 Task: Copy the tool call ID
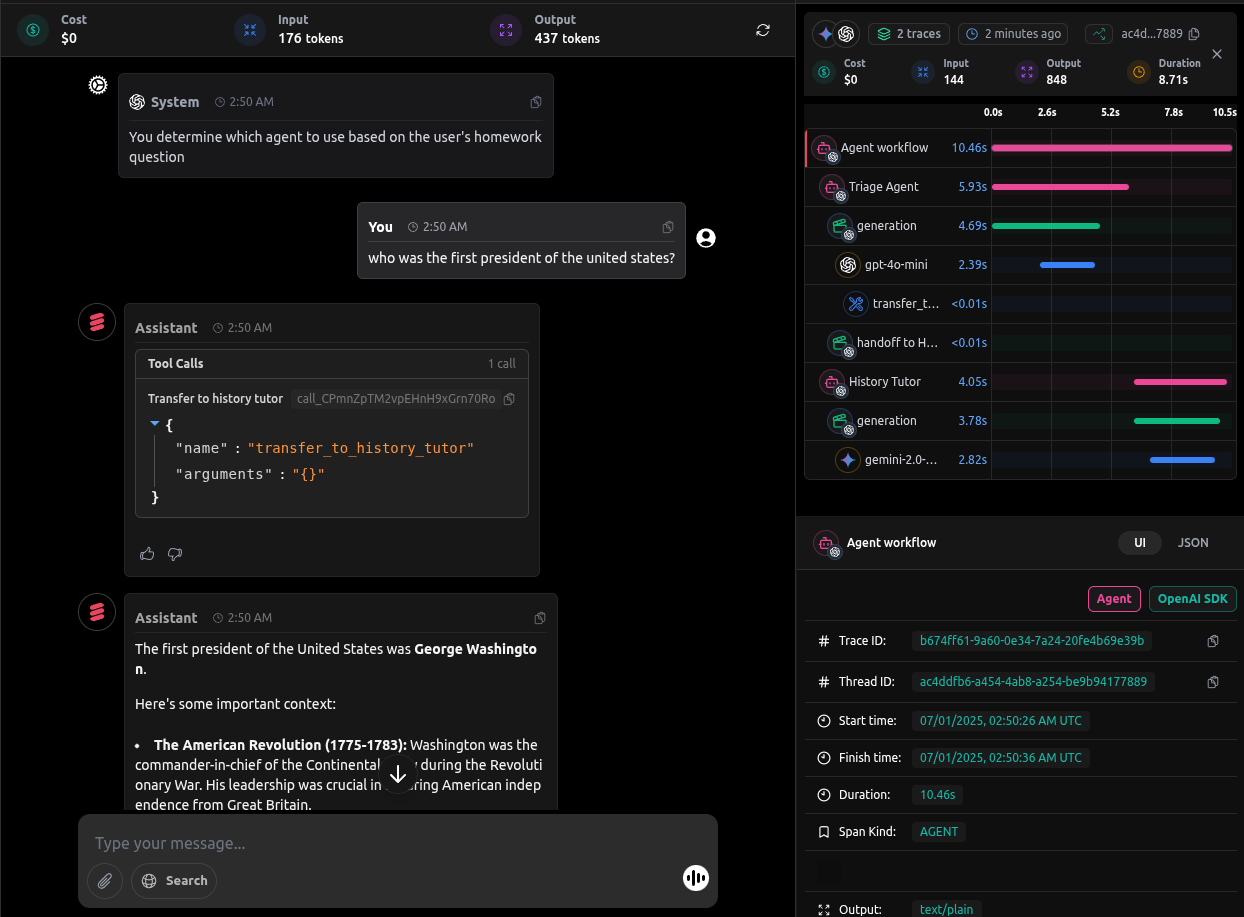[x=509, y=399]
